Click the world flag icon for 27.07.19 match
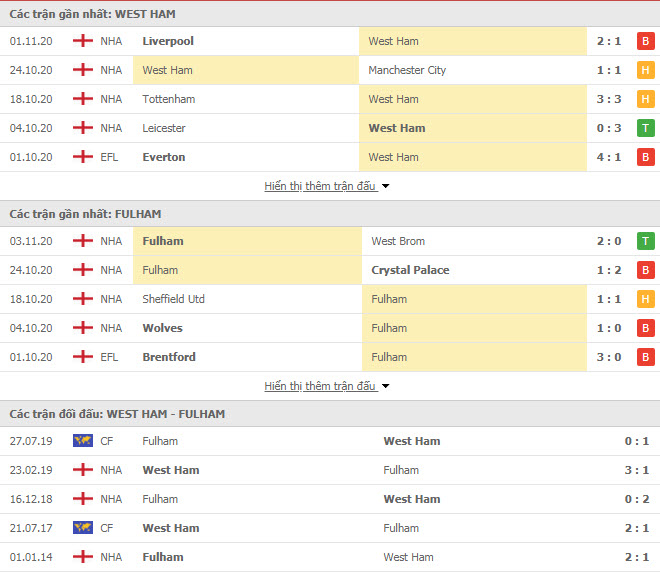This screenshot has height=574, width=660. click(x=83, y=441)
